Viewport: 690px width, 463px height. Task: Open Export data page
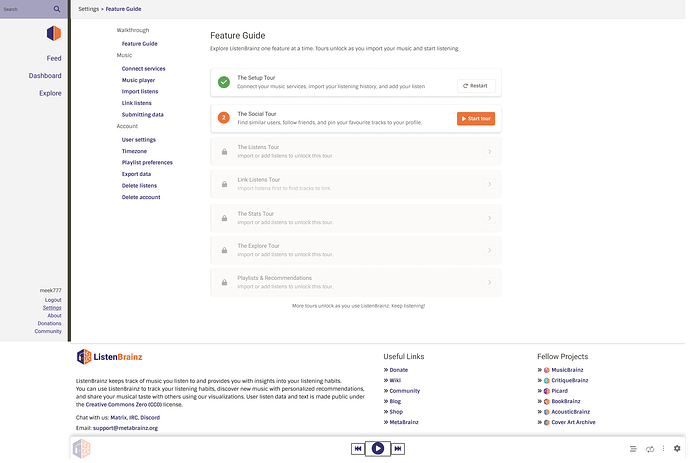[136, 174]
